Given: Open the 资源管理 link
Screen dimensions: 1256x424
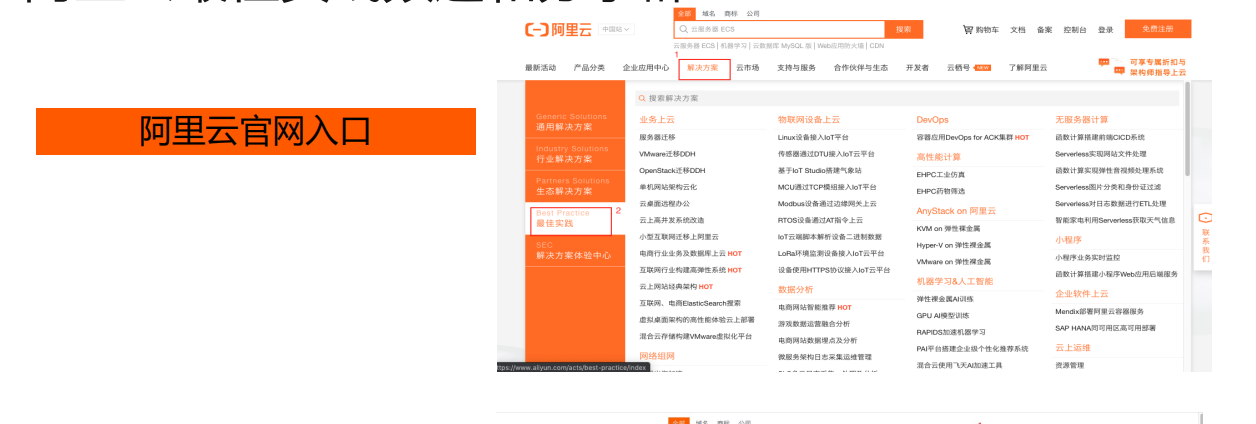Looking at the screenshot, I should (1069, 365).
